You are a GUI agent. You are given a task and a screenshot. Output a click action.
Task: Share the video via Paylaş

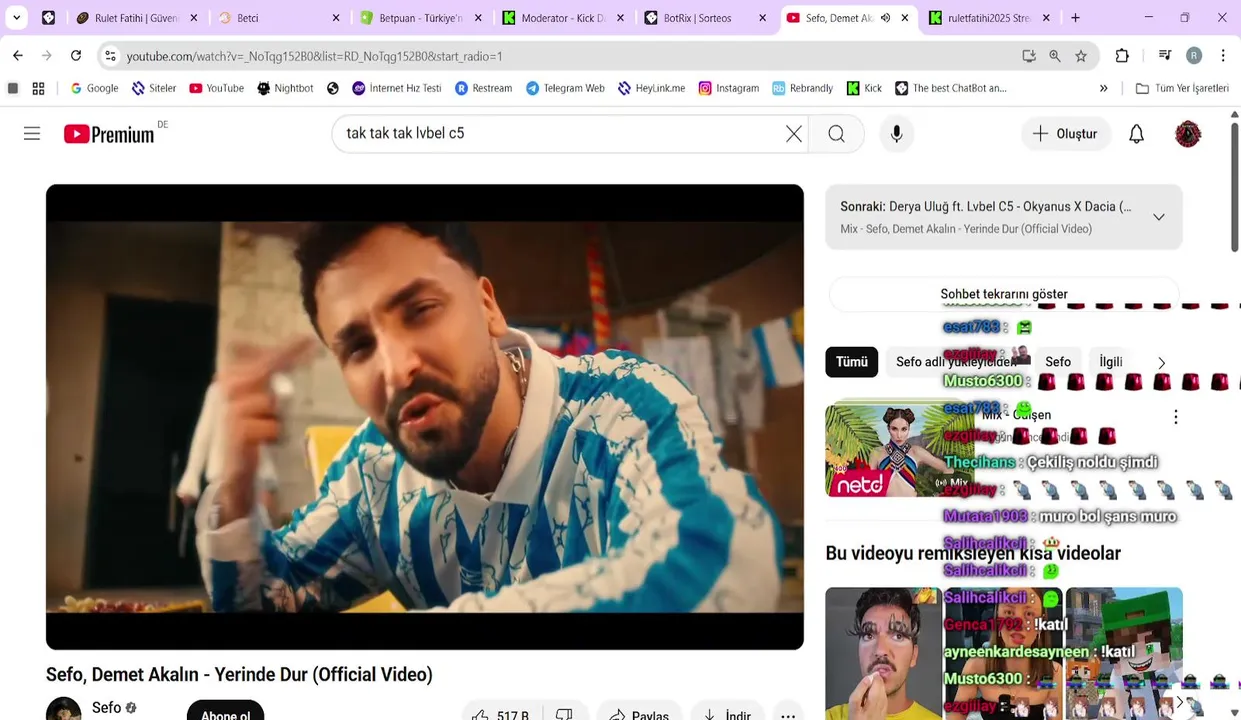pos(638,715)
